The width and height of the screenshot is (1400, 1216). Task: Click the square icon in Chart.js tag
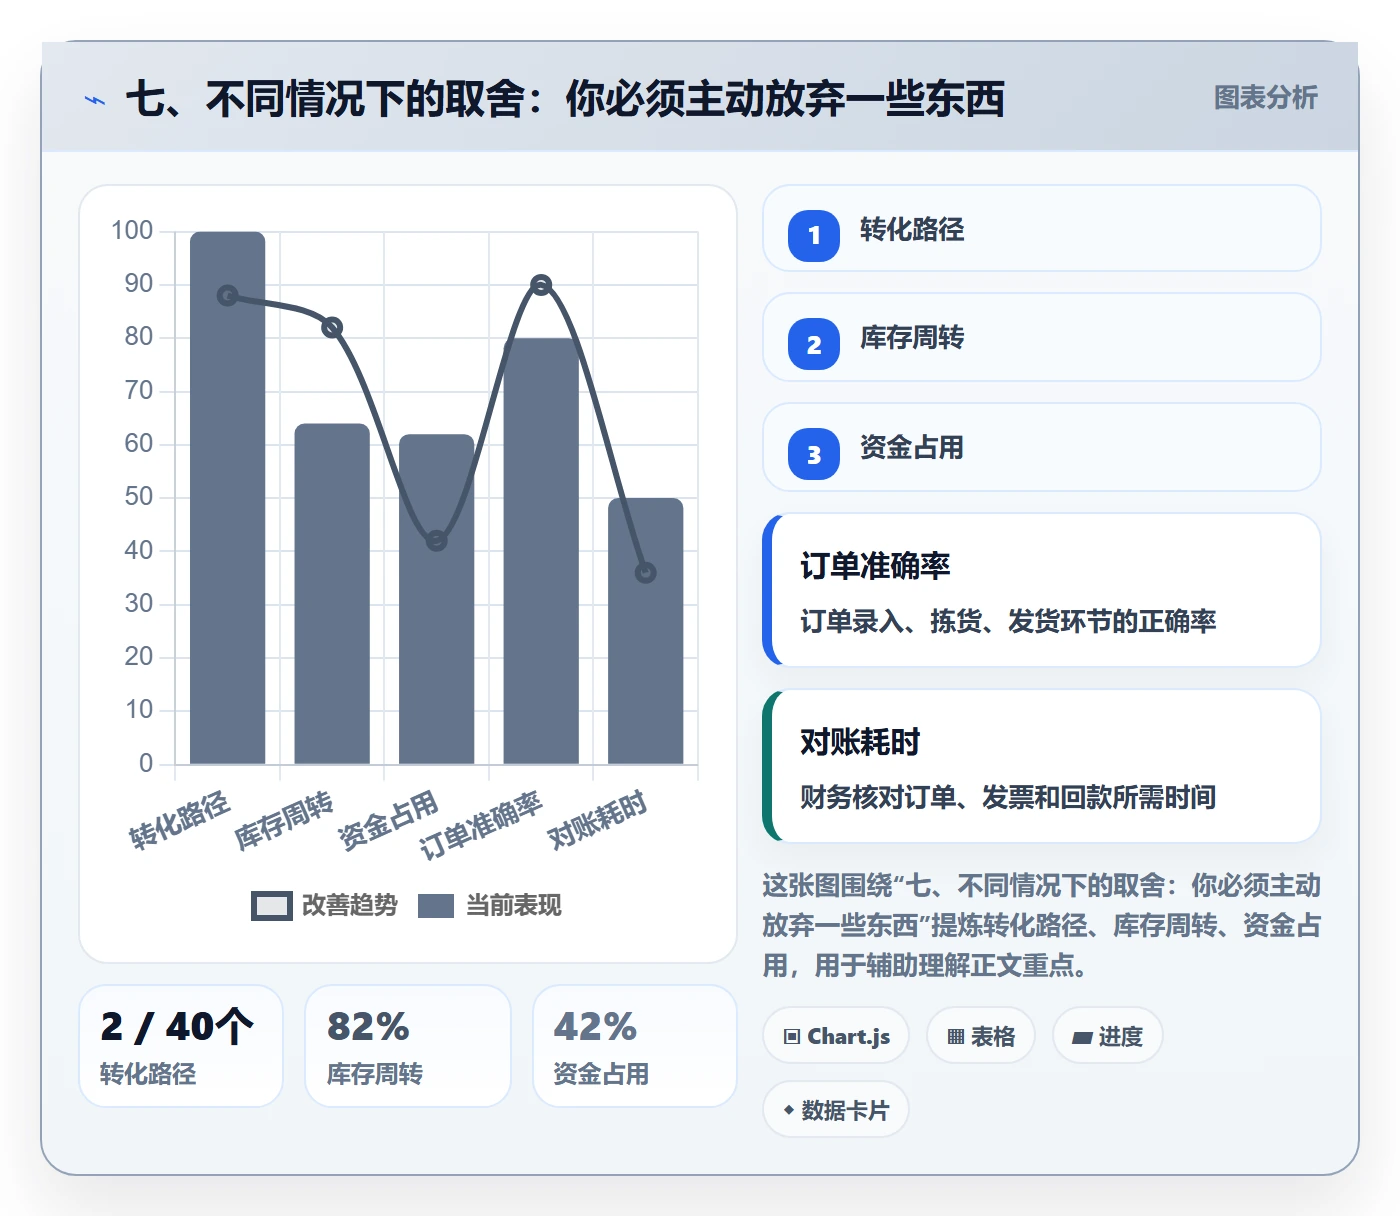click(x=792, y=1036)
